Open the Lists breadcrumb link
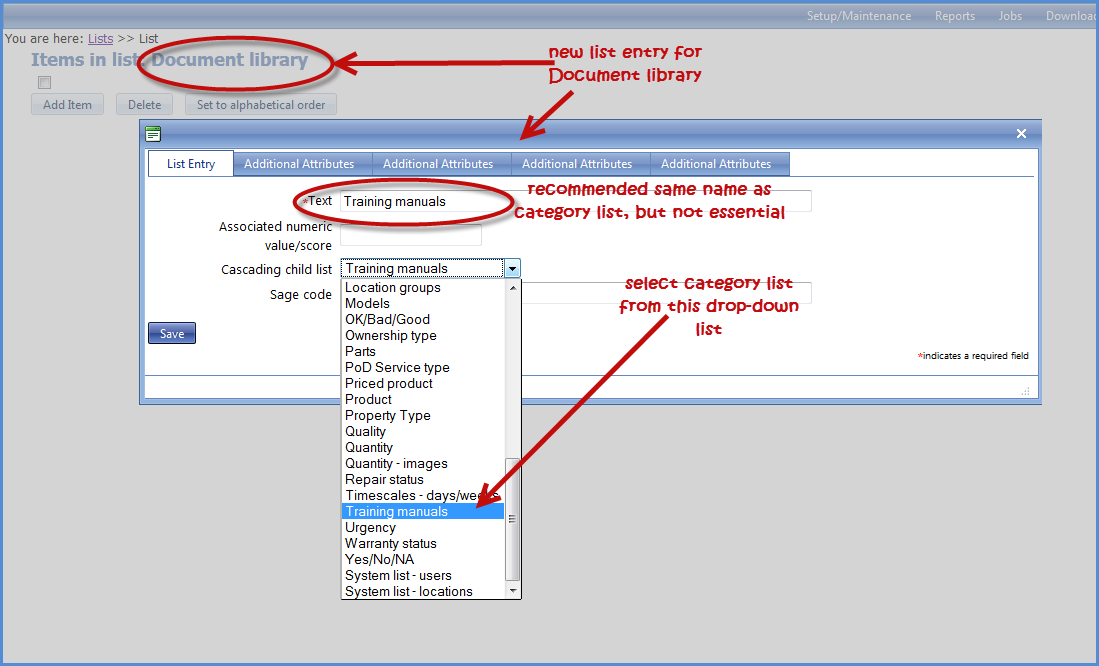This screenshot has height=666, width=1099. [x=99, y=37]
